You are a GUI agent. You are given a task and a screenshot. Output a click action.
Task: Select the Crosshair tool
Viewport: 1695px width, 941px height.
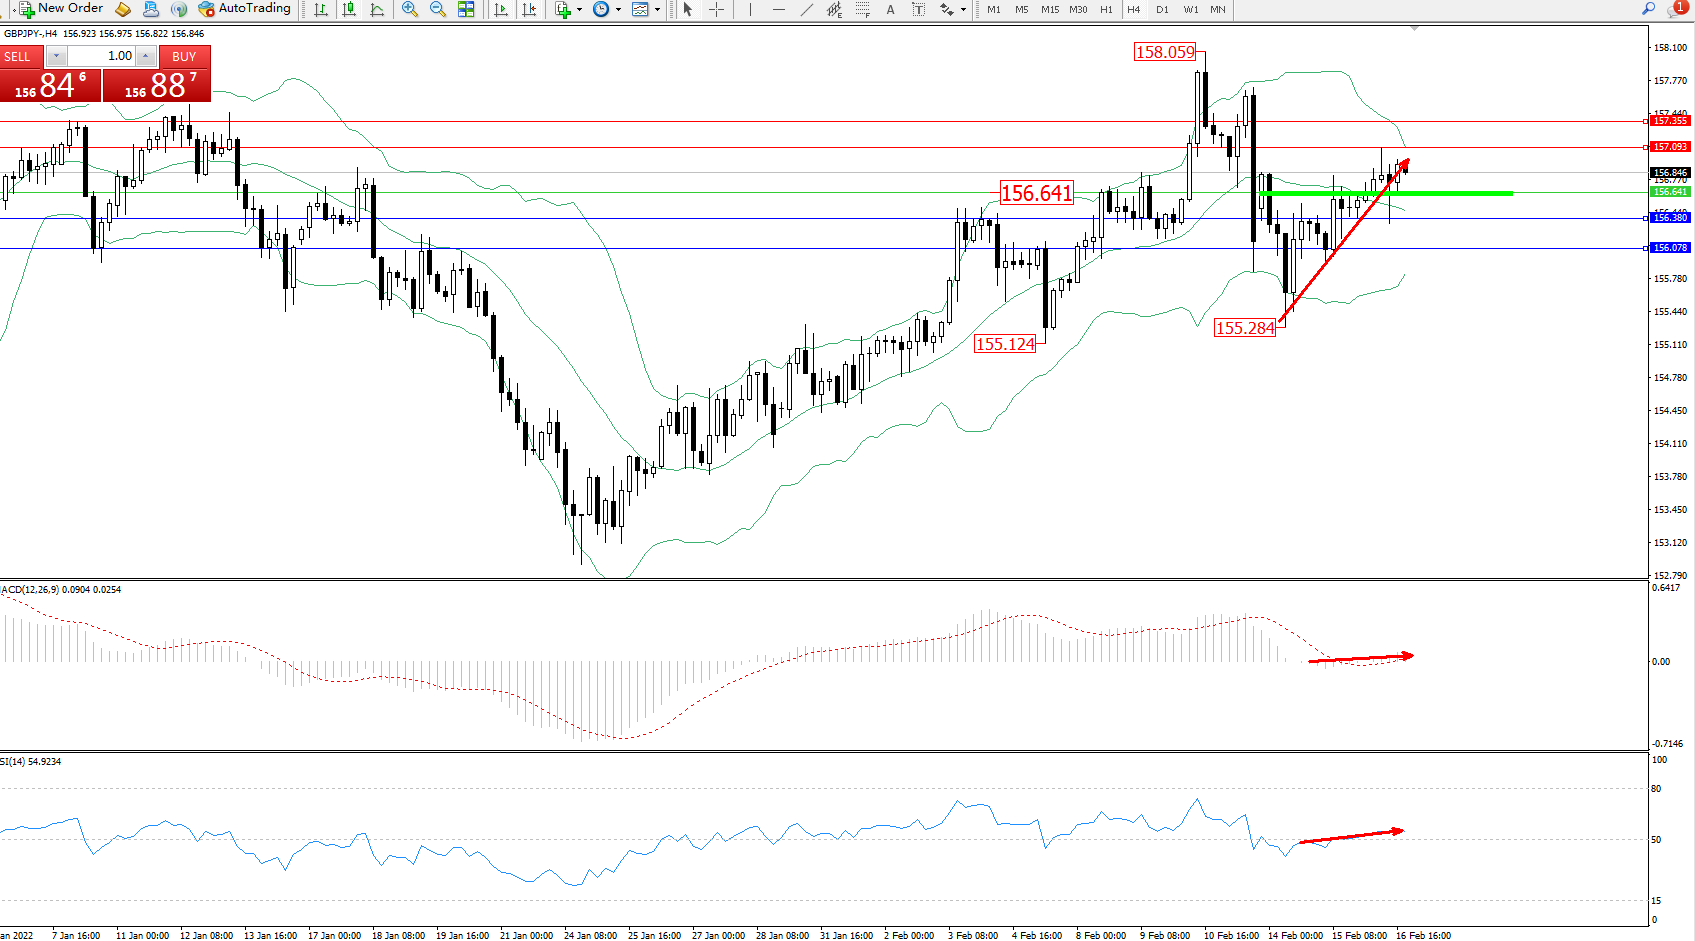pos(717,9)
